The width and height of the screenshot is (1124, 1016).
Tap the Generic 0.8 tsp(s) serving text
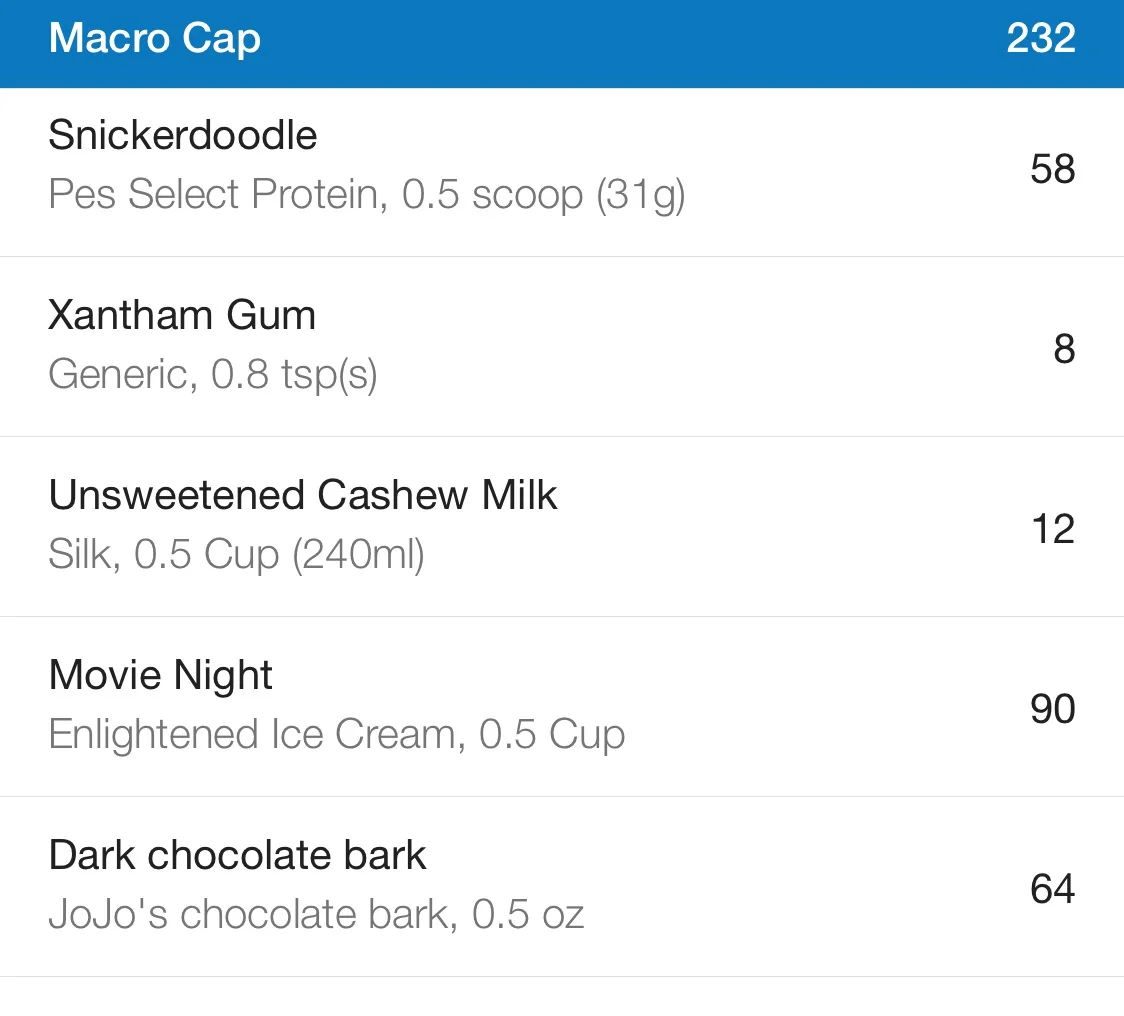pos(213,375)
